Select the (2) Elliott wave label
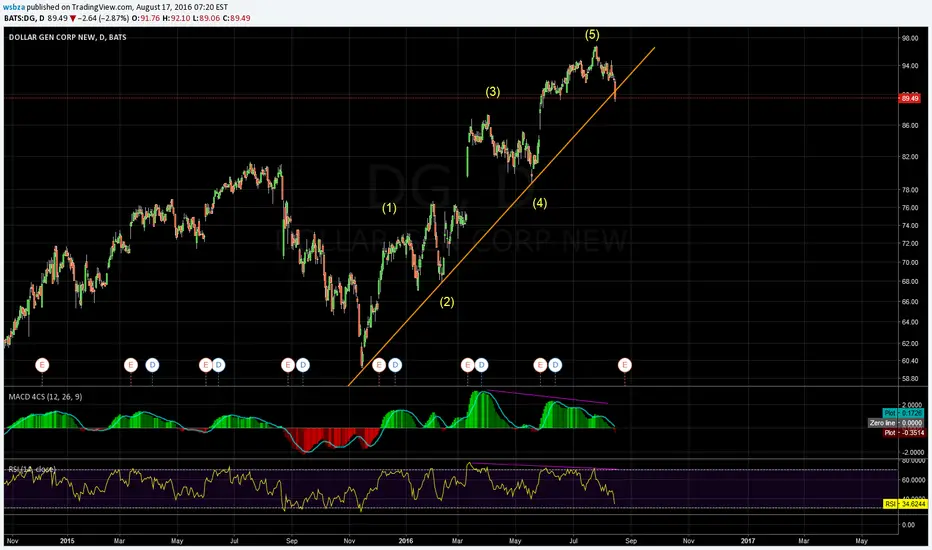The image size is (932, 550). pyautogui.click(x=447, y=302)
